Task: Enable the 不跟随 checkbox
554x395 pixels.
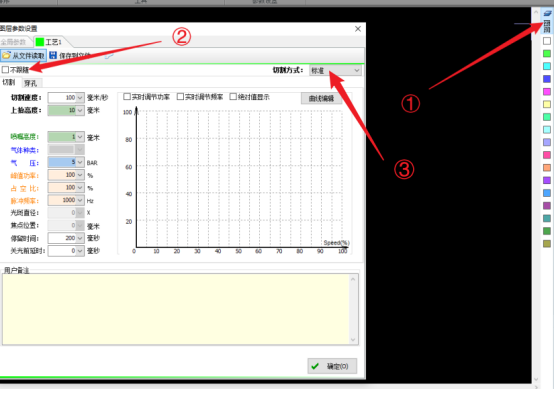Action: pos(5,69)
